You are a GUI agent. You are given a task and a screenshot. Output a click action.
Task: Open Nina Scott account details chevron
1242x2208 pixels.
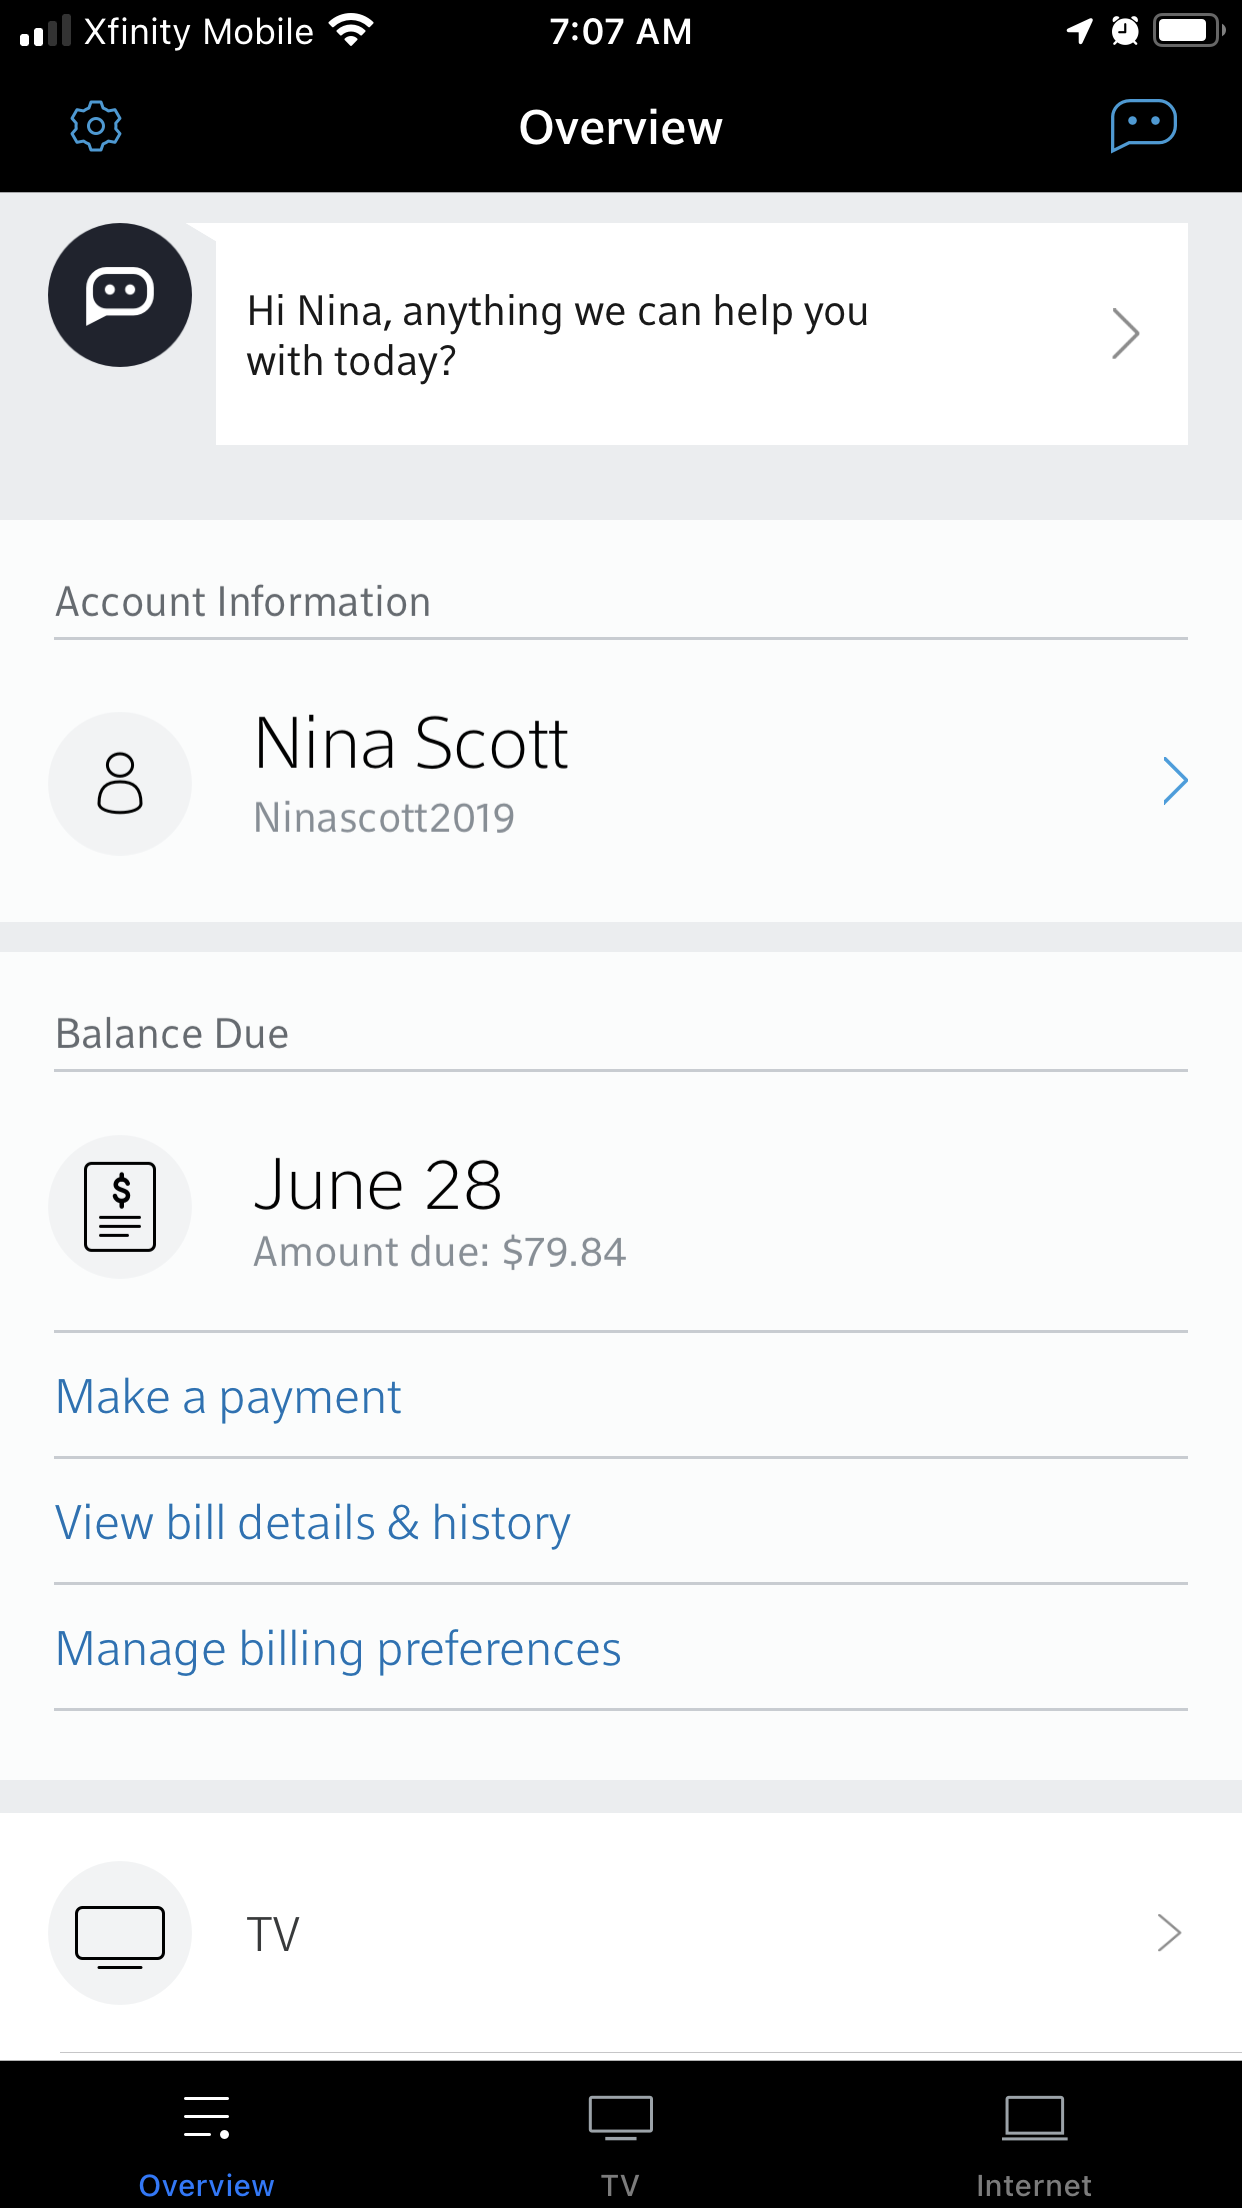tap(1175, 781)
